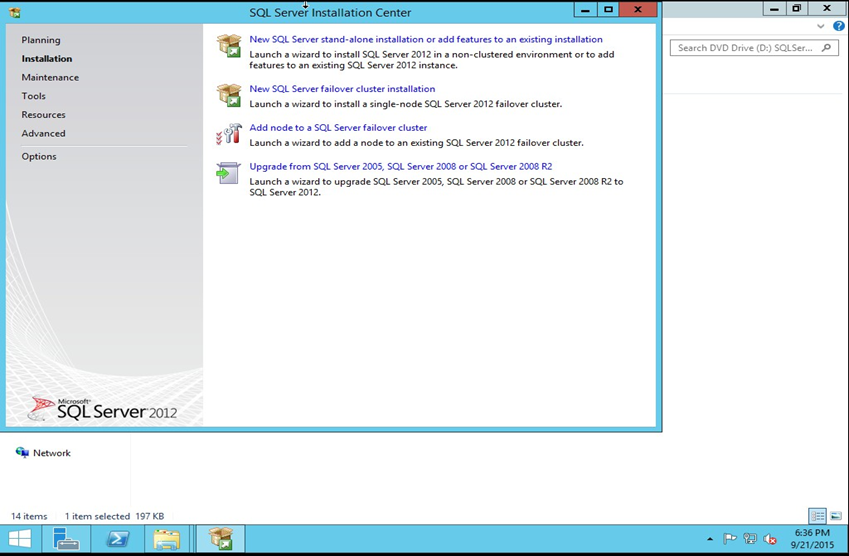Click the failover cluster installation icon
The height and width of the screenshot is (556, 849).
pos(229,95)
